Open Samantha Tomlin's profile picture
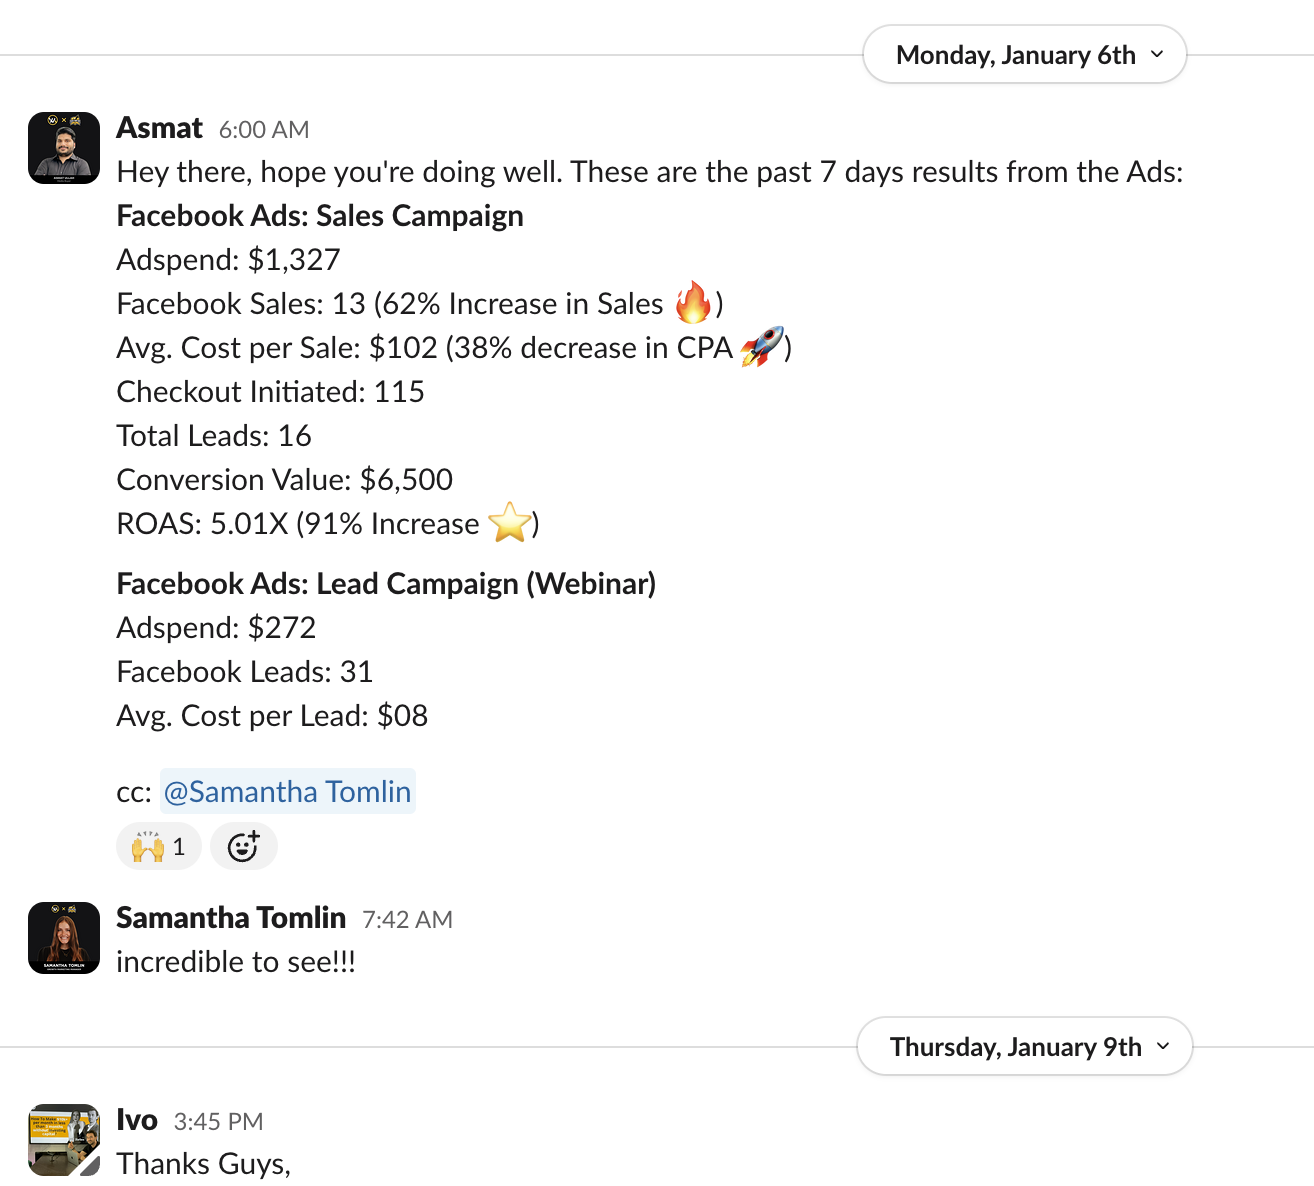1314x1186 pixels. pyautogui.click(x=64, y=938)
